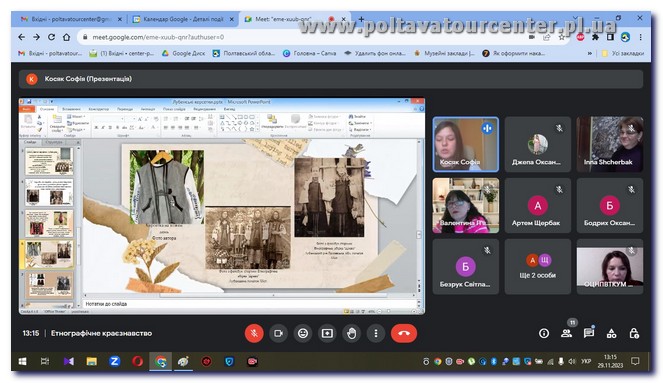Open the Windows notification center

click(635, 361)
